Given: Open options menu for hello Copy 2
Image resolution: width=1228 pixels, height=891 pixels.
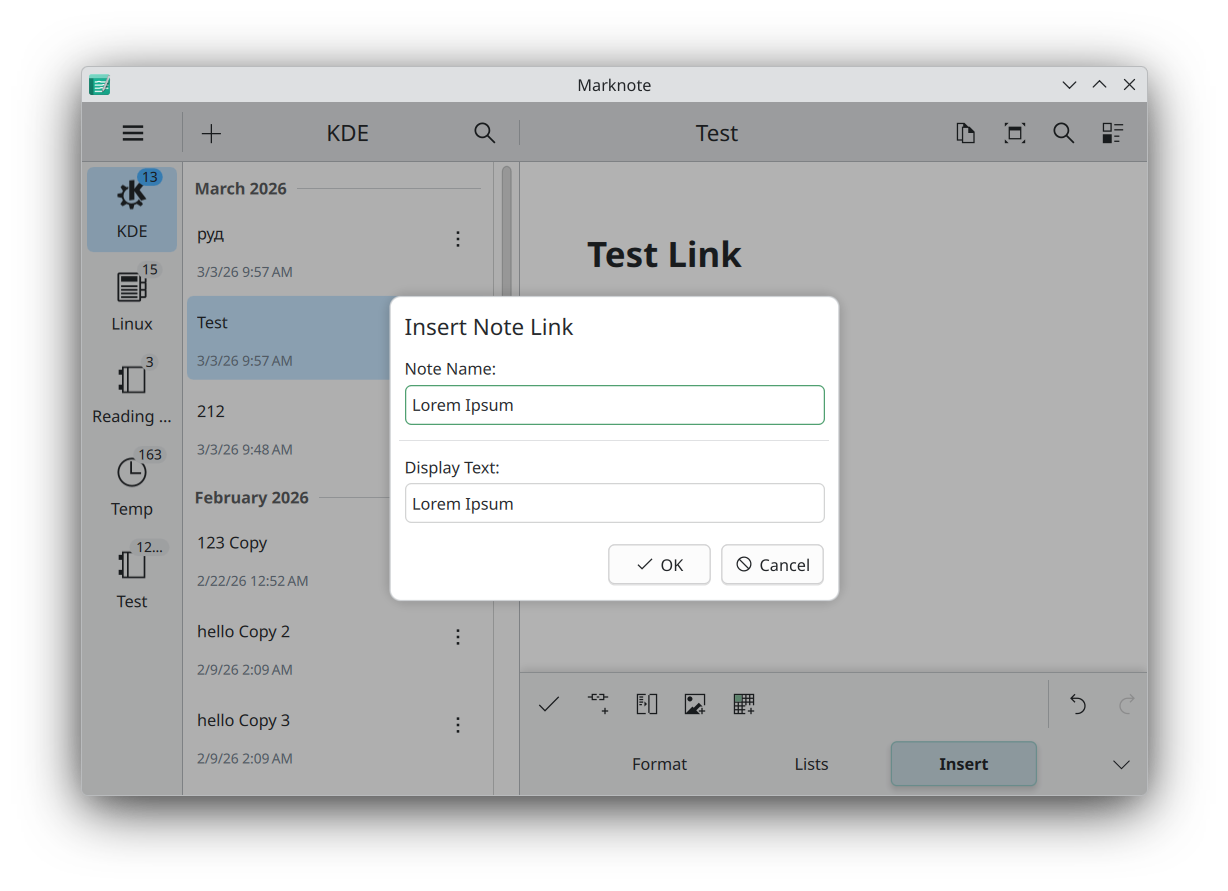Looking at the screenshot, I should click(458, 637).
